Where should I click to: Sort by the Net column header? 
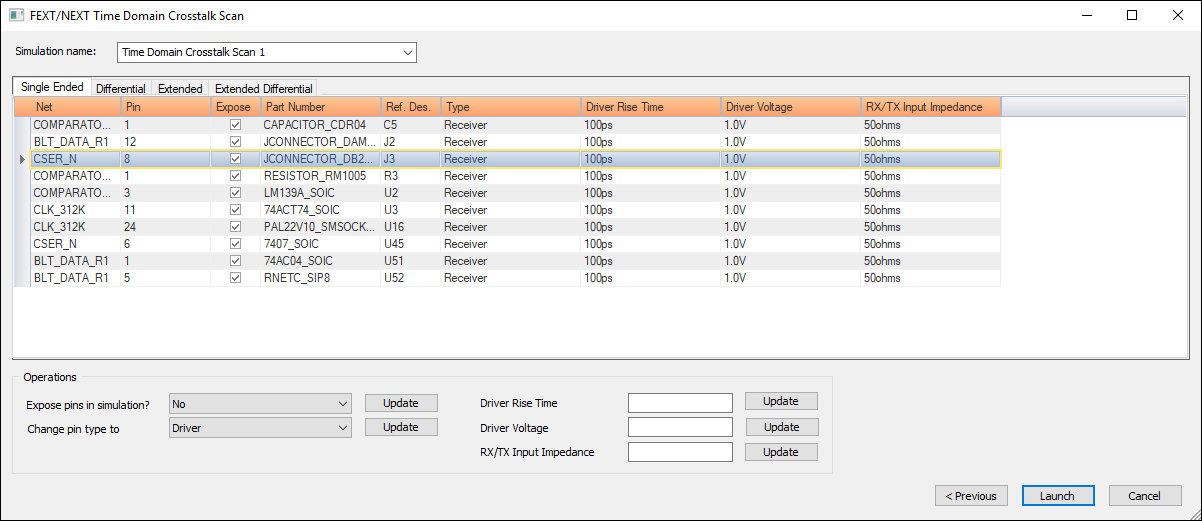click(x=75, y=107)
